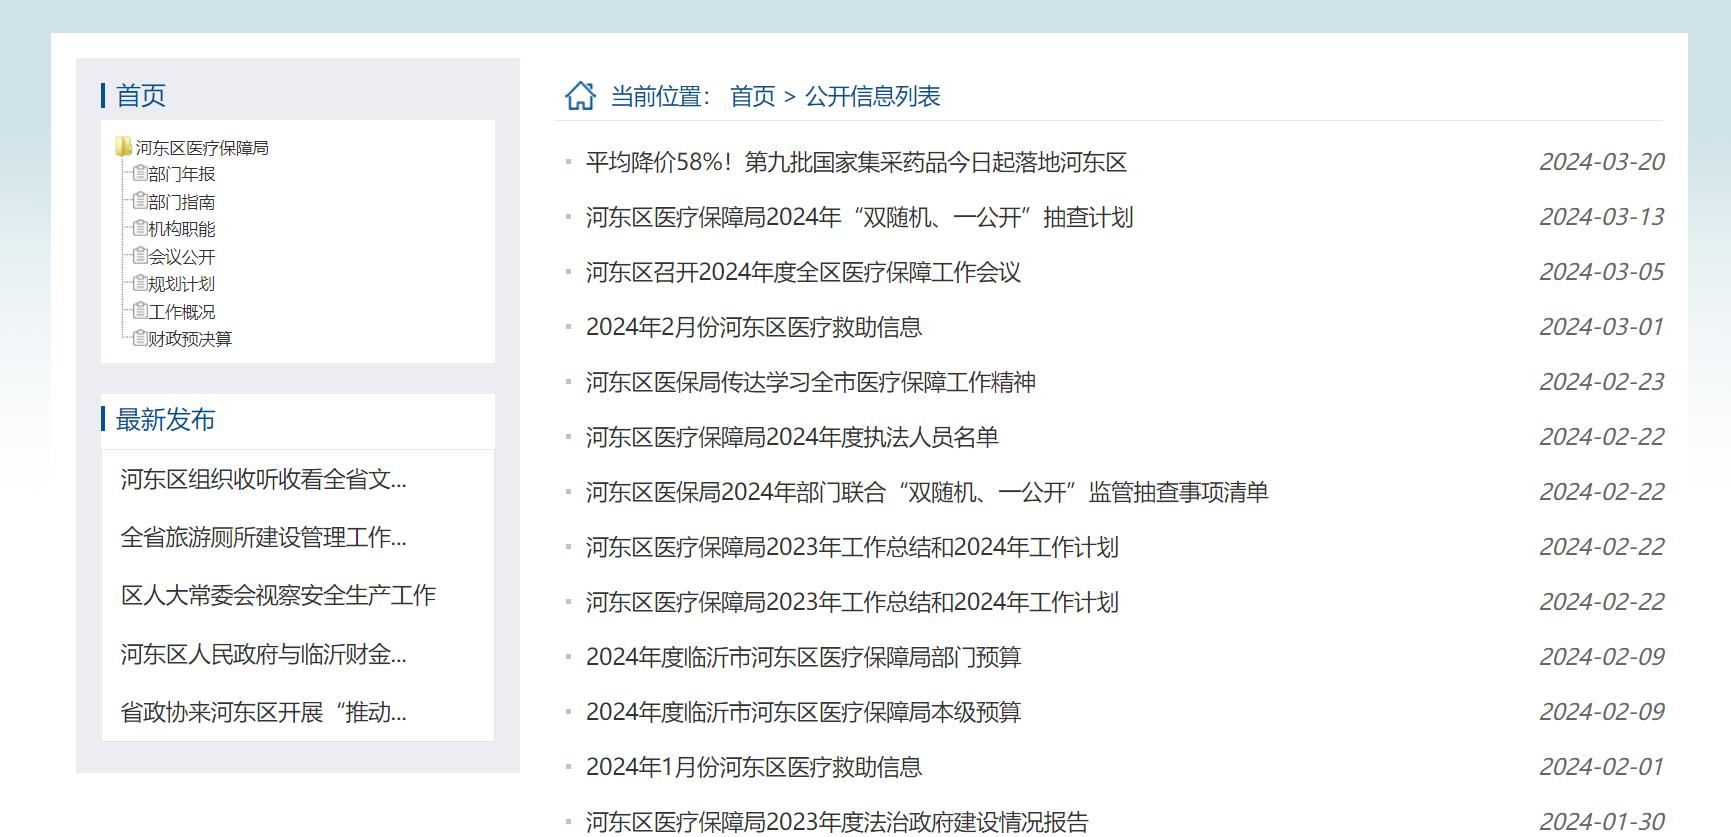The image size is (1731, 837).
Task: Open 河东区医疗保障局2023年度法治政府建设情况报告
Action: point(837,822)
